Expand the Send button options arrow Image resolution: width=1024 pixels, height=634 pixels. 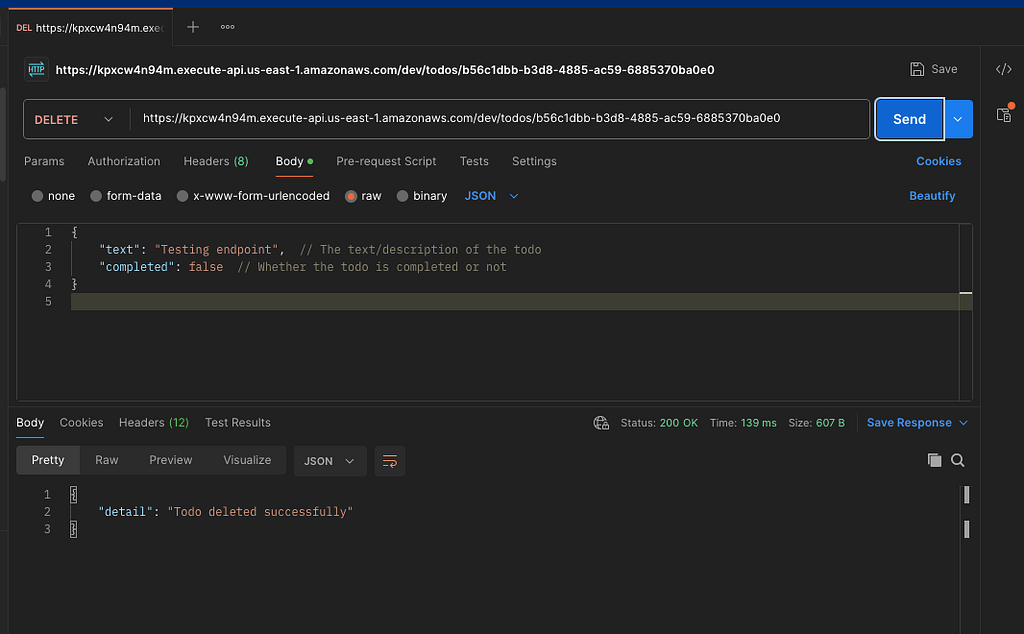pyautogui.click(x=957, y=119)
